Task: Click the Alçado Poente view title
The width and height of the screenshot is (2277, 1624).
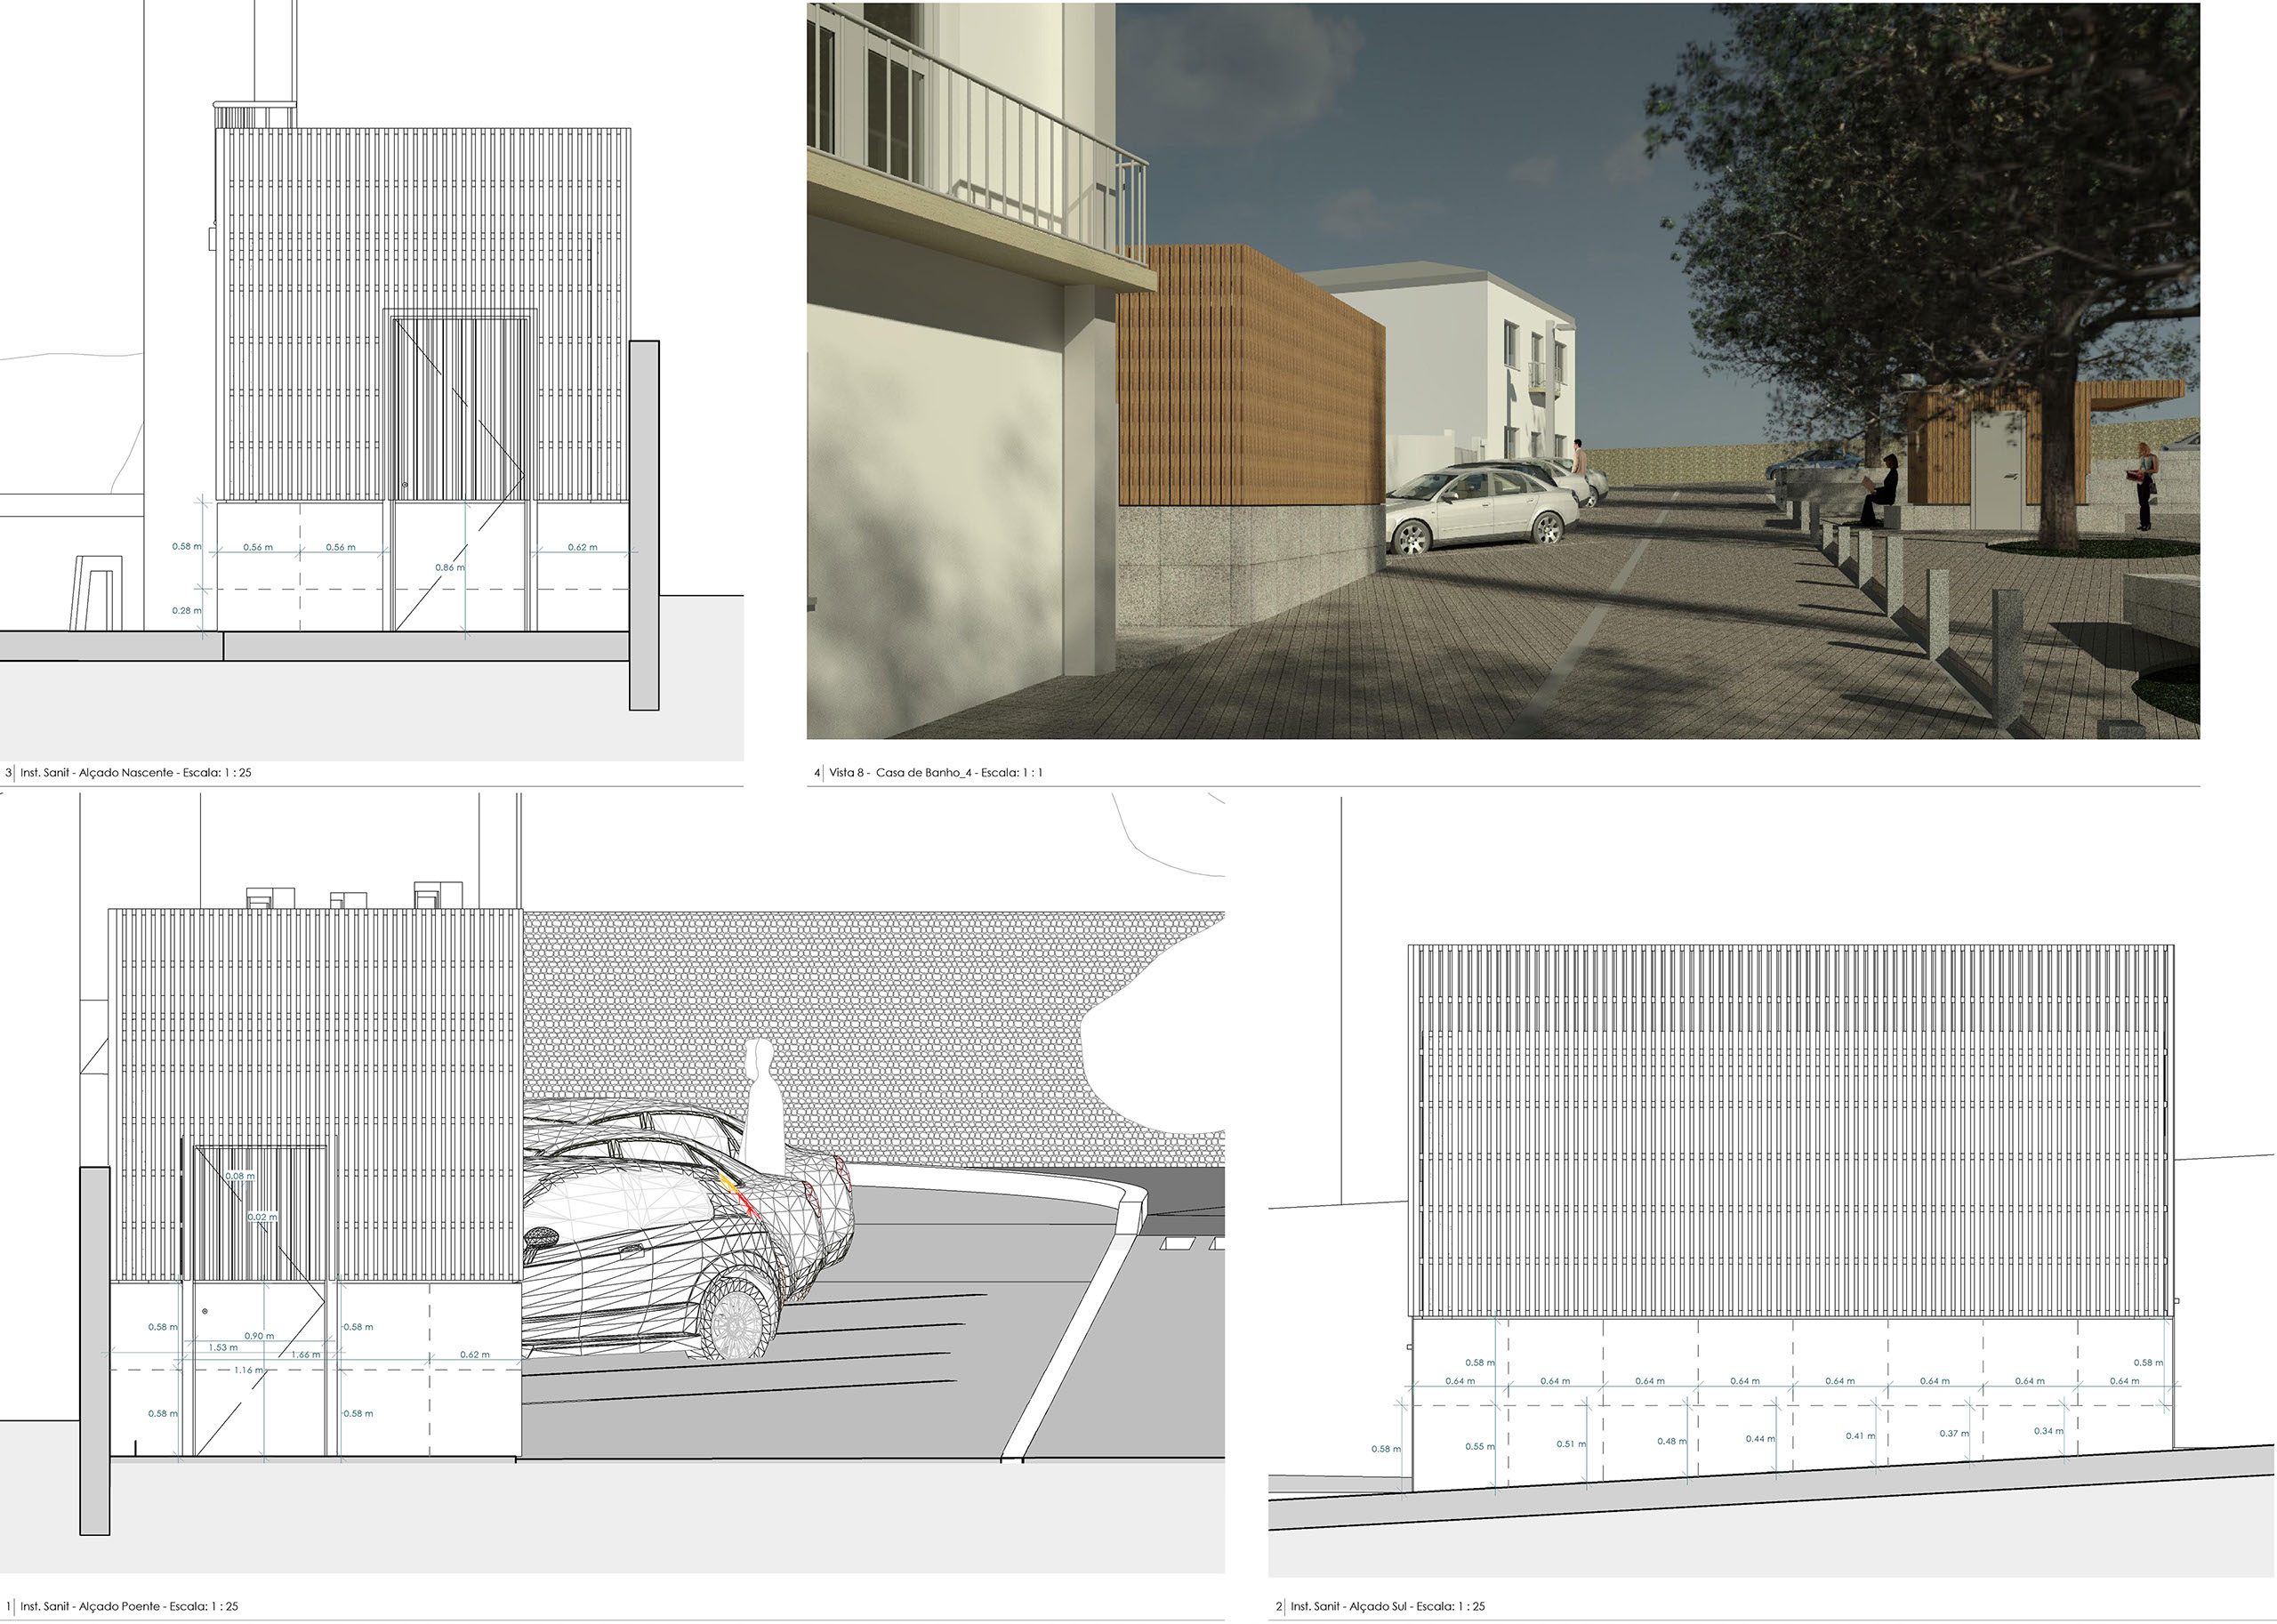Action: 129,1606
